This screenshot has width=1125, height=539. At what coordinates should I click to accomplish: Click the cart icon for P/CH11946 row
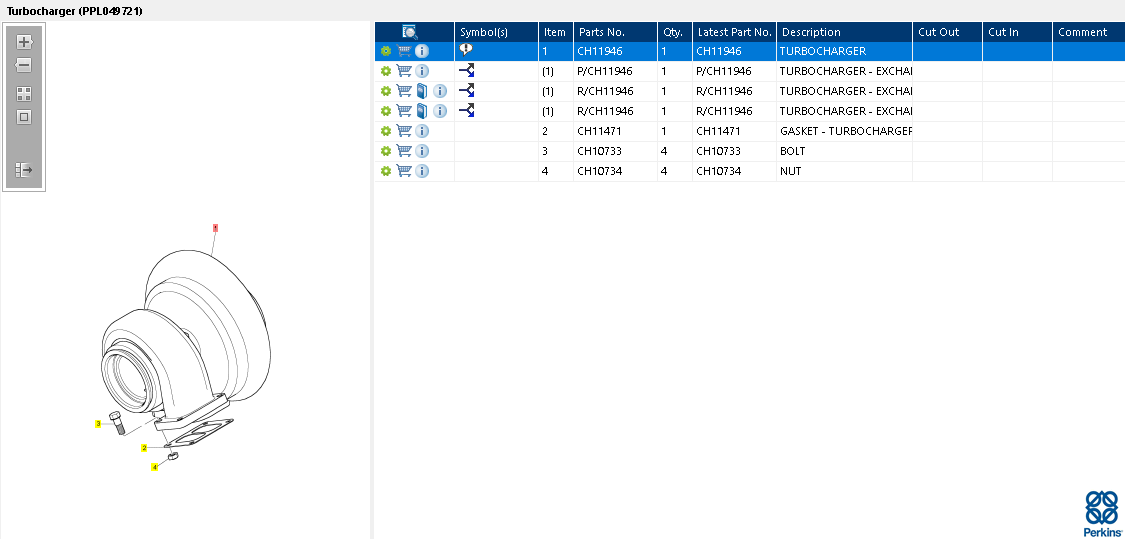tap(404, 71)
